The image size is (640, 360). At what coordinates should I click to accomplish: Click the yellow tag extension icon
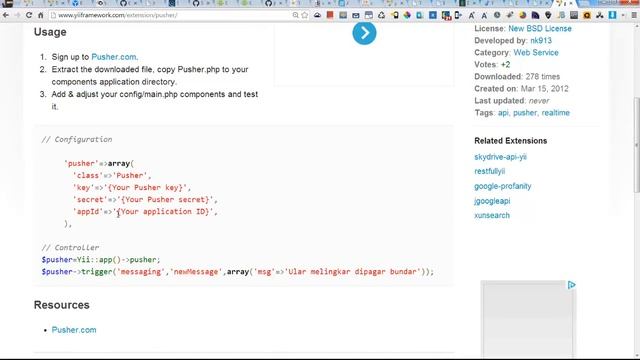tap(395, 16)
